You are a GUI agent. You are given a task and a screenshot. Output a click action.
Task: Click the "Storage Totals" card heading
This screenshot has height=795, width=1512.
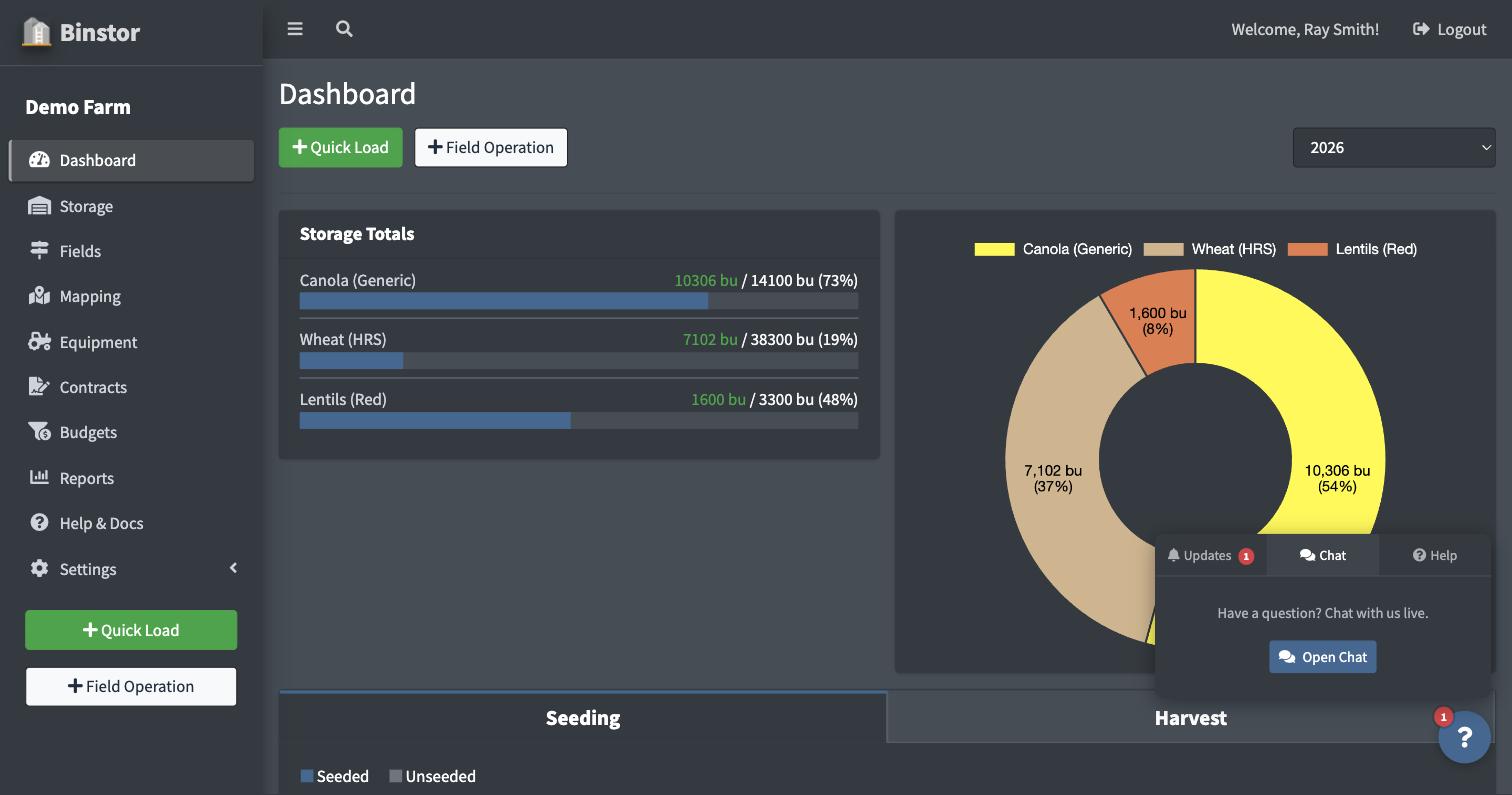(x=357, y=234)
